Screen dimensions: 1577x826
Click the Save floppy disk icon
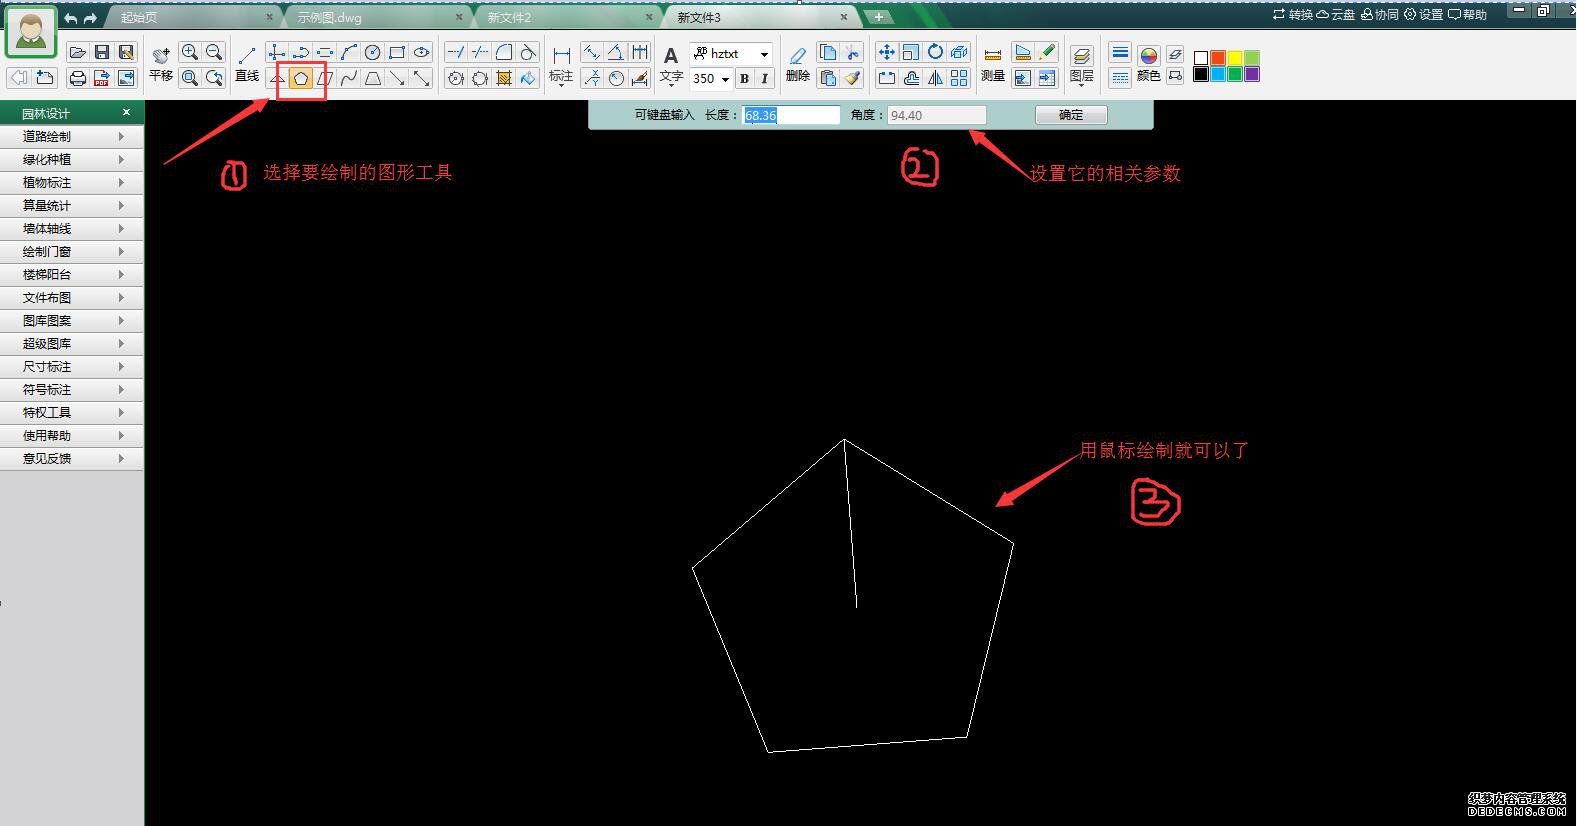[x=102, y=53]
